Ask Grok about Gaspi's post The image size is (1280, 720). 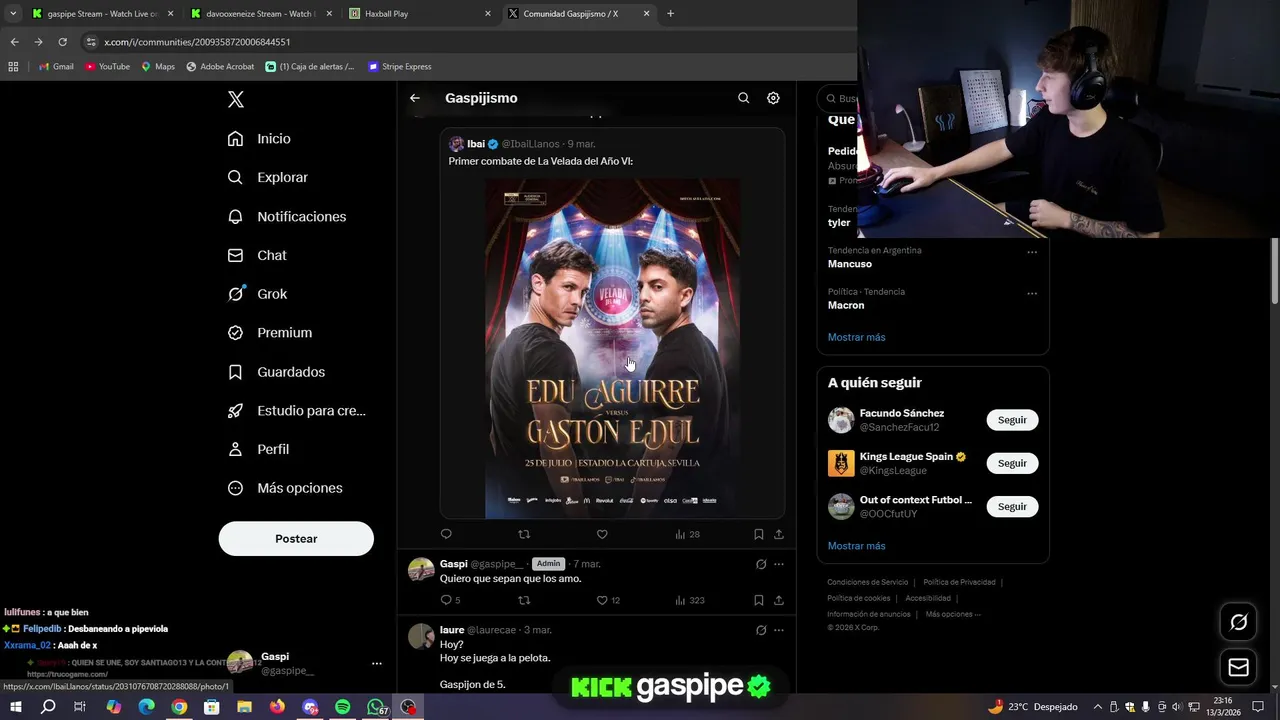click(x=761, y=564)
